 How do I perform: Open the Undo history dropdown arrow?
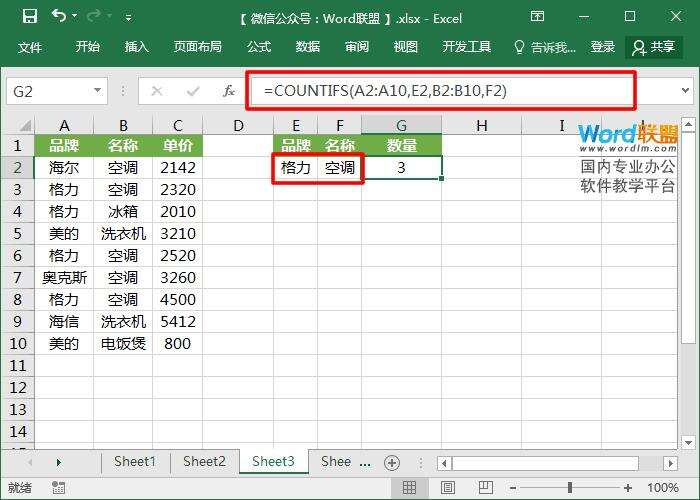pyautogui.click(x=75, y=16)
